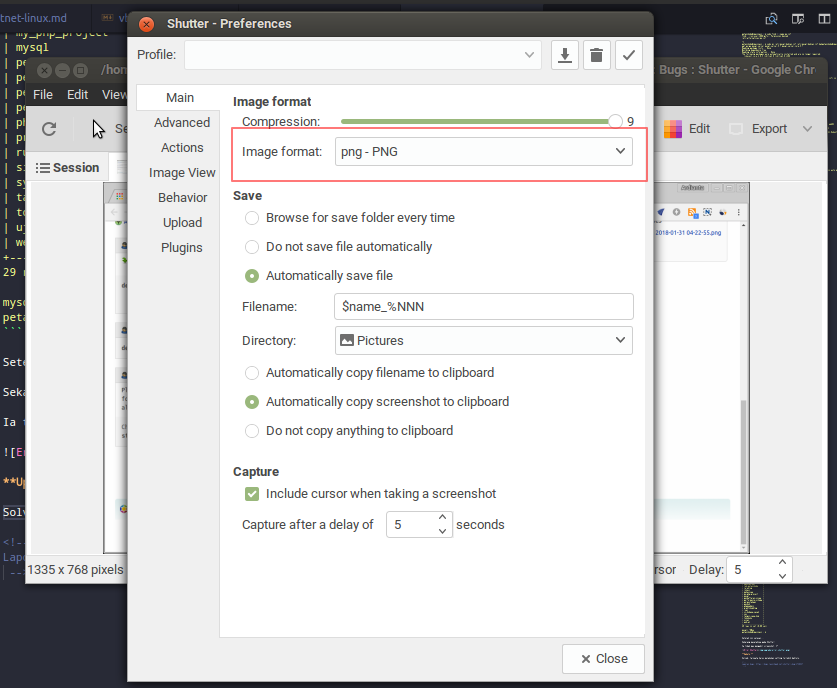Open the Plugins tab
837x688 pixels.
point(182,248)
